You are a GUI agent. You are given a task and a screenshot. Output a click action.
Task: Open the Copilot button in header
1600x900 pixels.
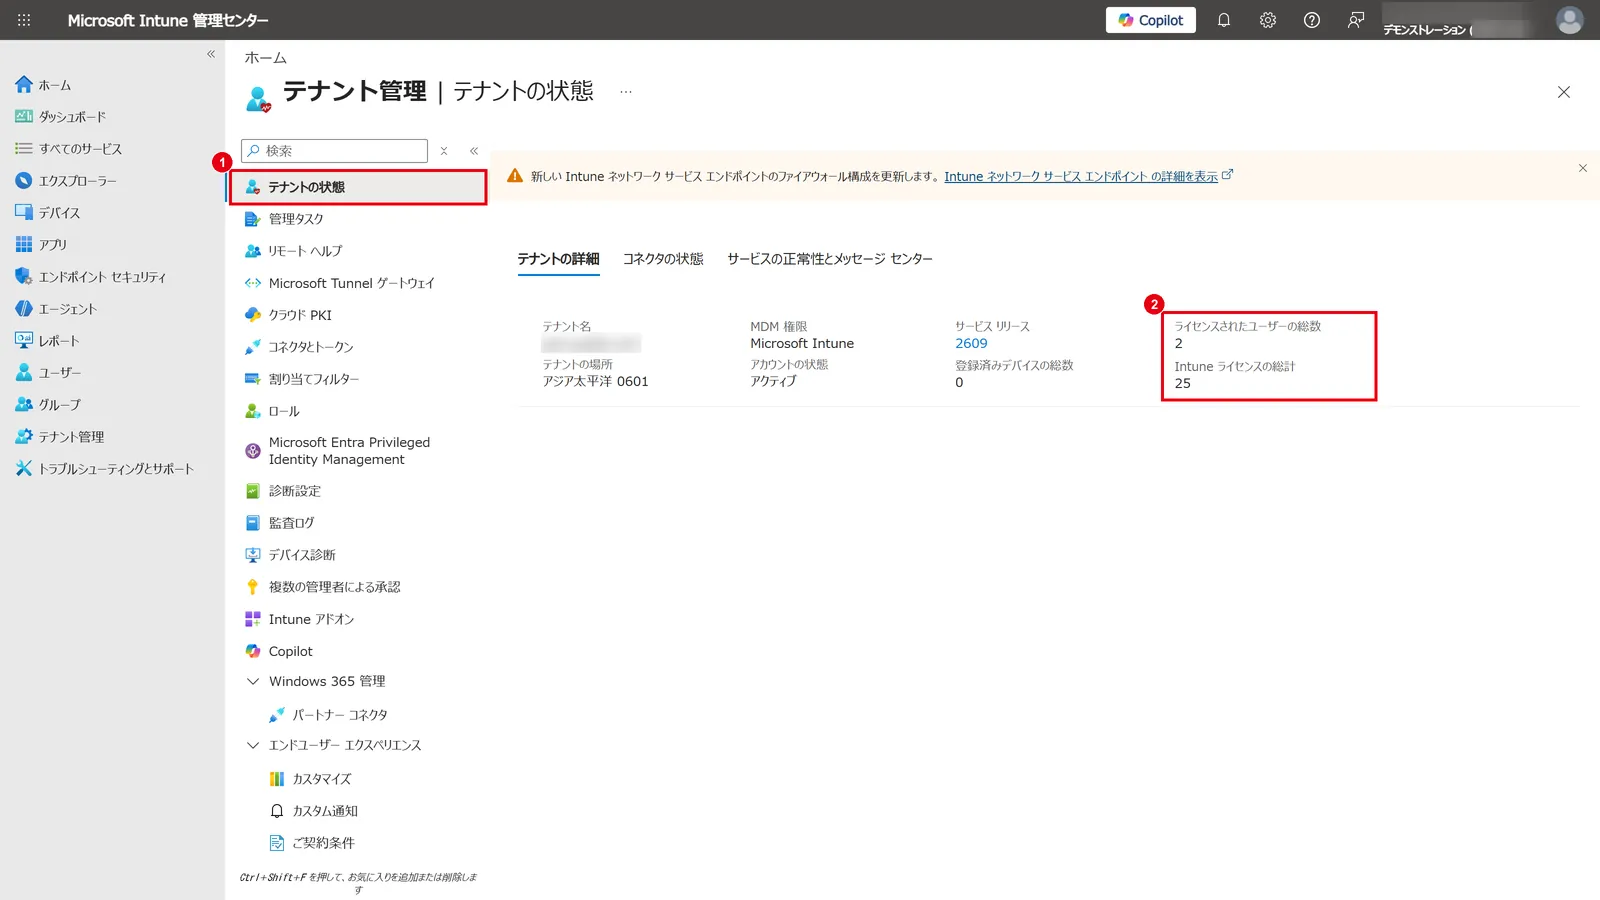[x=1150, y=20]
